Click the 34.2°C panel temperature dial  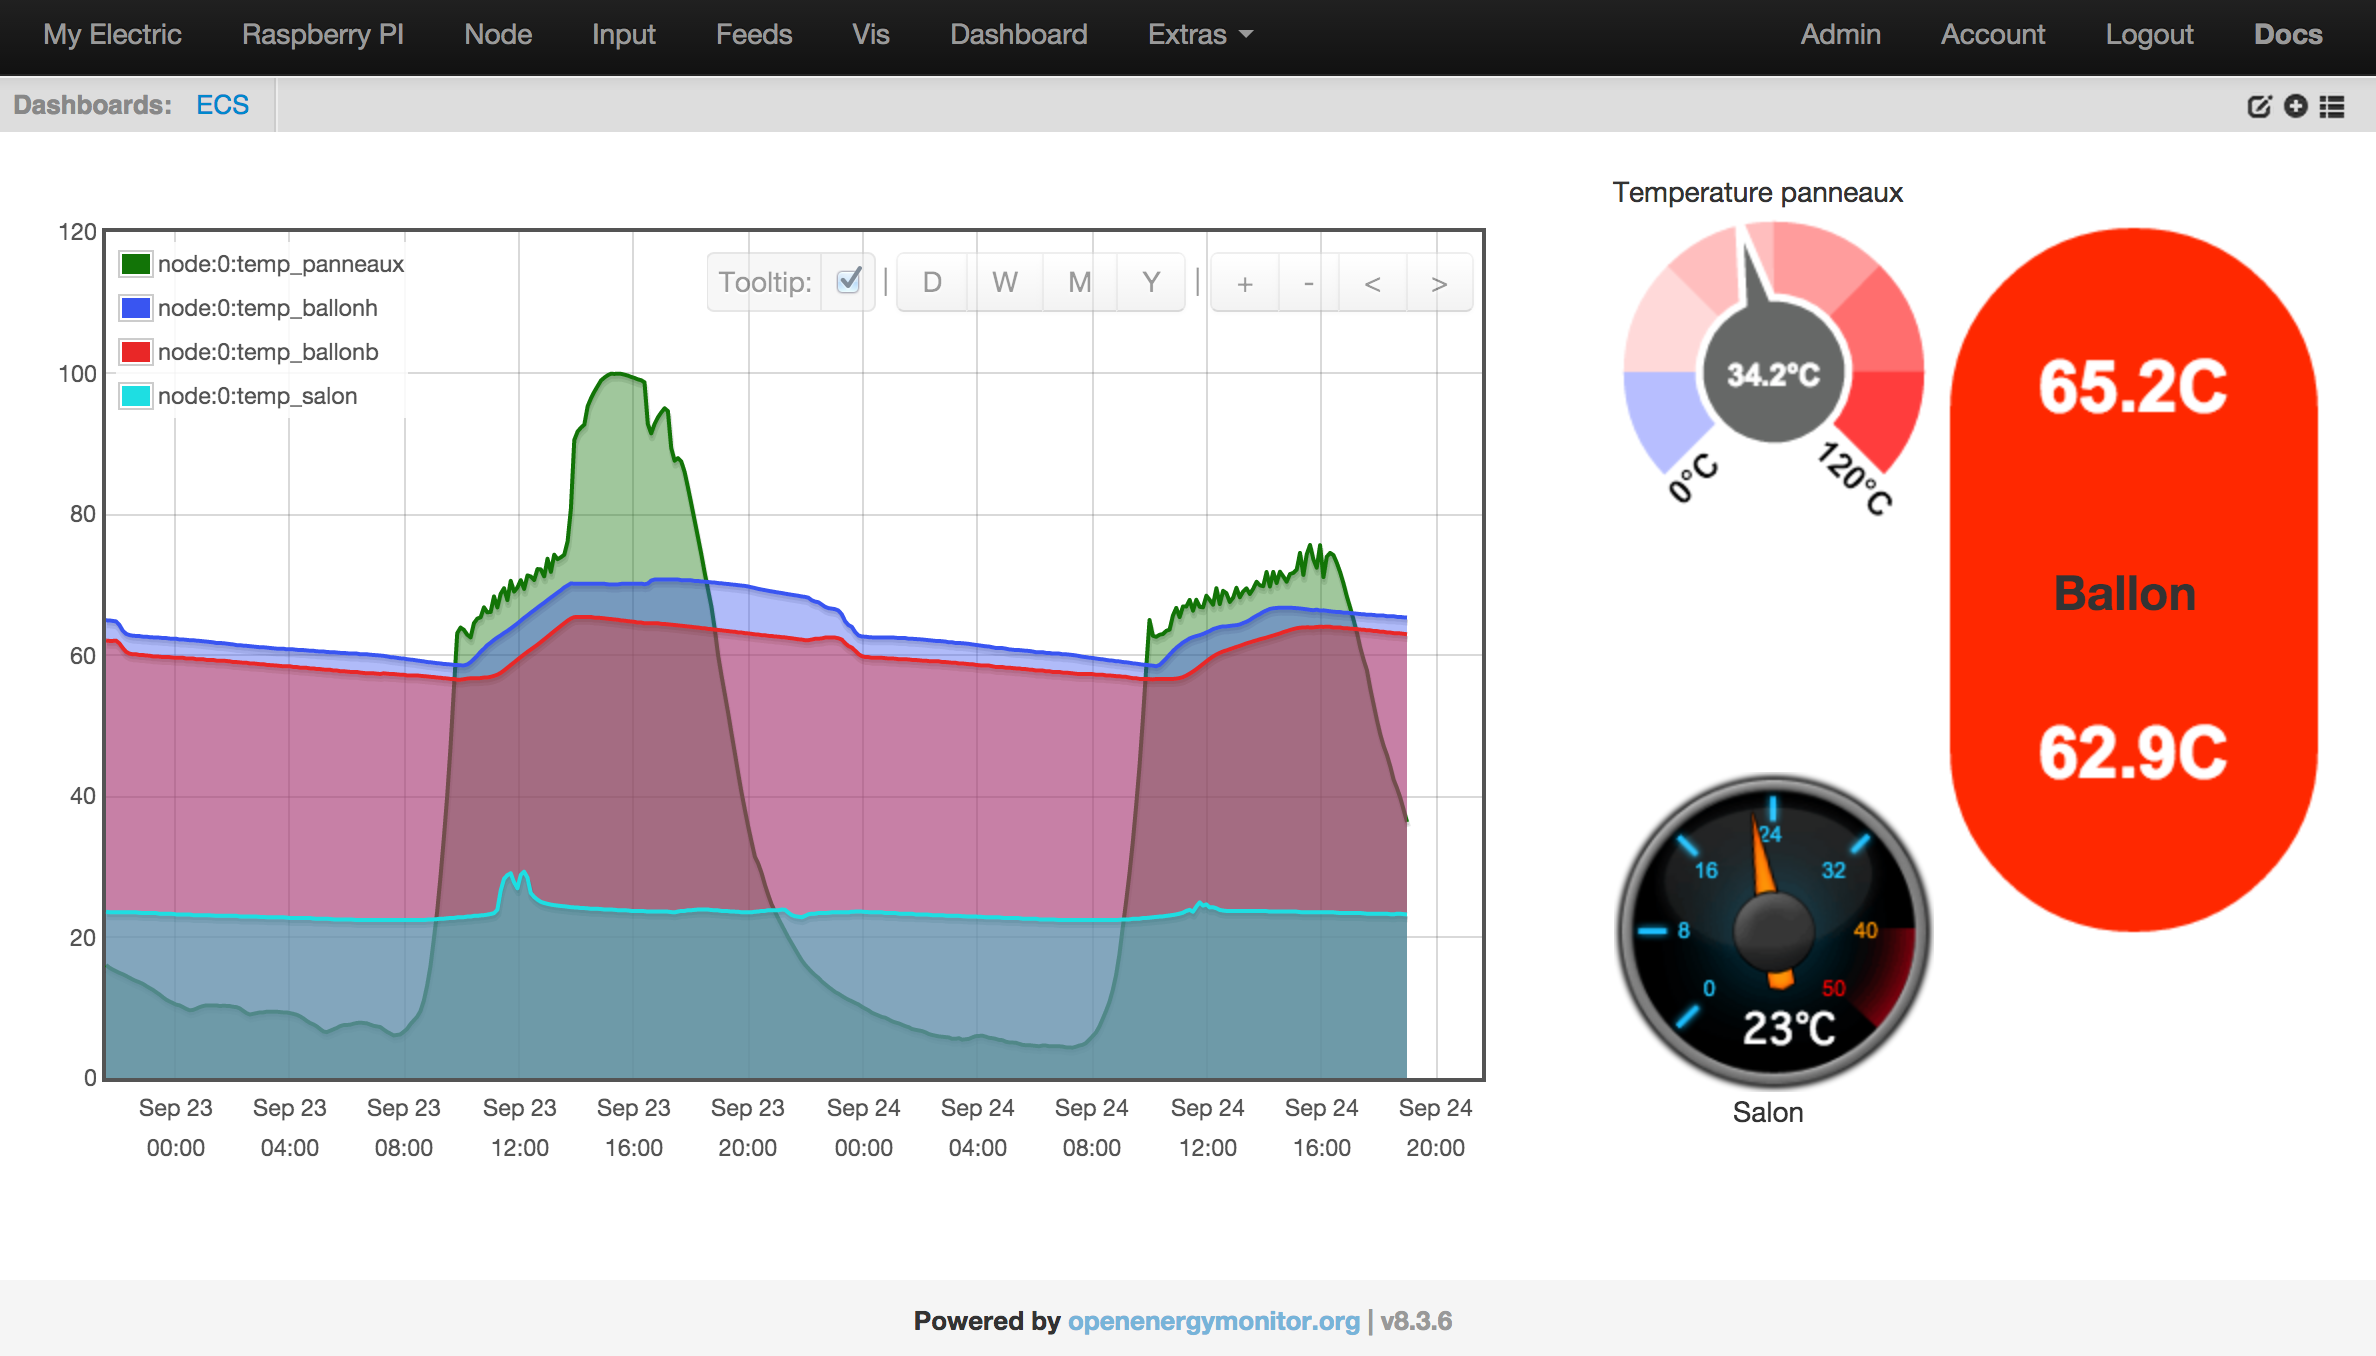coord(1774,370)
